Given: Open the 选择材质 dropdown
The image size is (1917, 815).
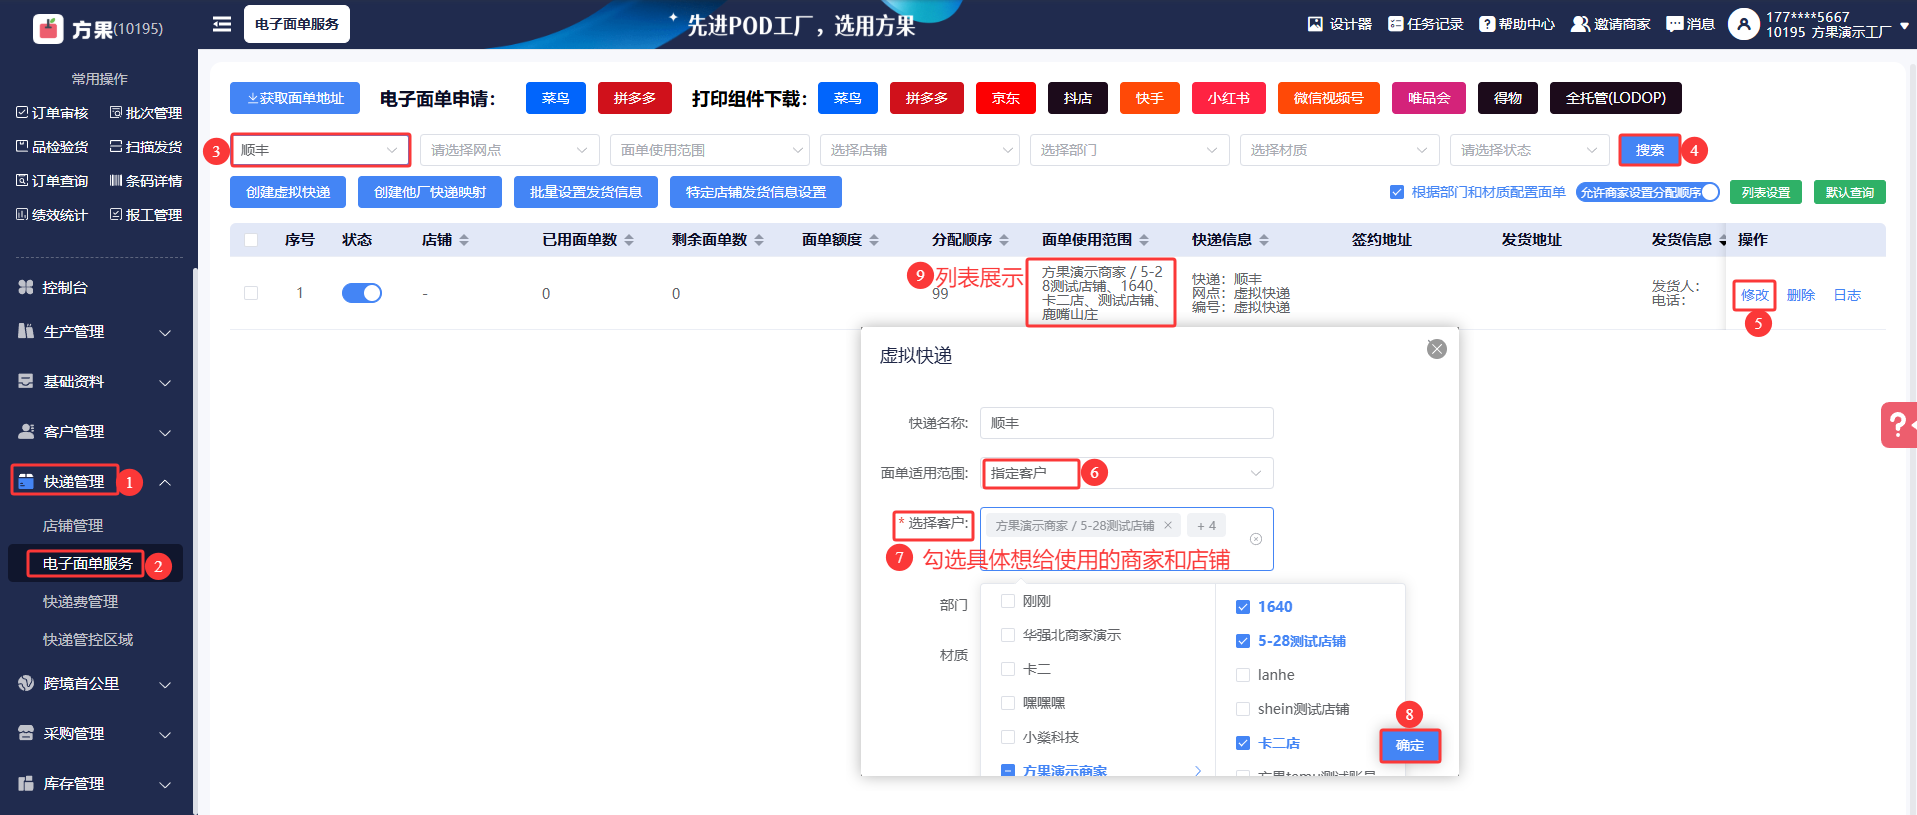Looking at the screenshot, I should (x=1340, y=150).
